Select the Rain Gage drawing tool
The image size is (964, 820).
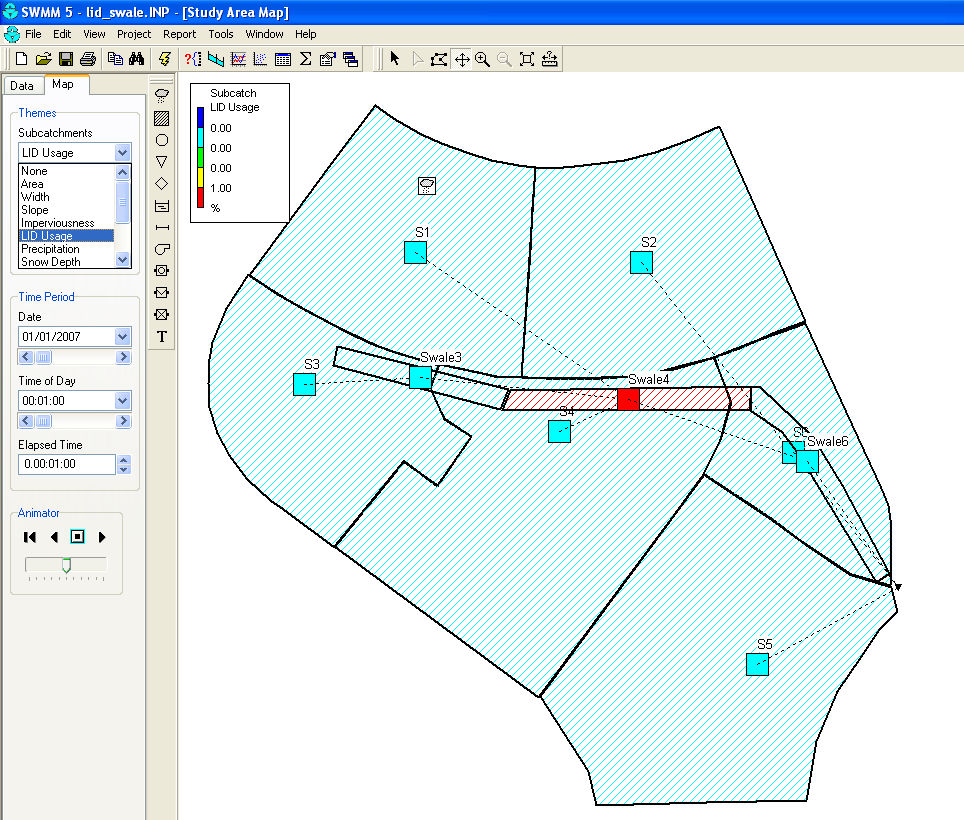tap(161, 95)
